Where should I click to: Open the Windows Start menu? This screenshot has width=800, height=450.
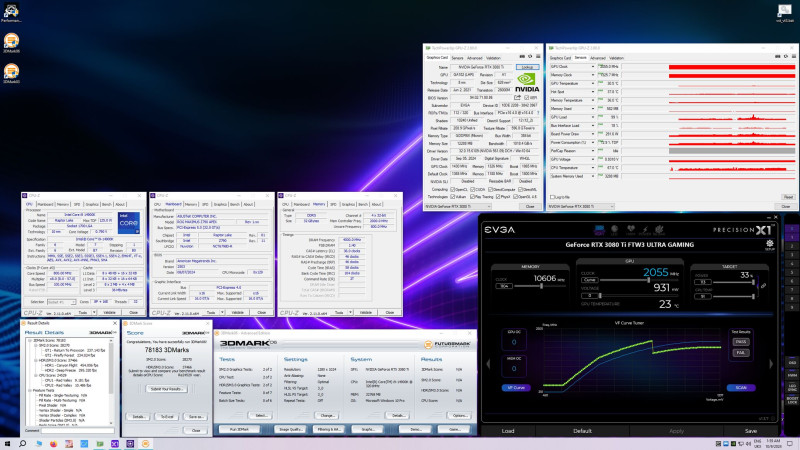pyautogui.click(x=7, y=444)
